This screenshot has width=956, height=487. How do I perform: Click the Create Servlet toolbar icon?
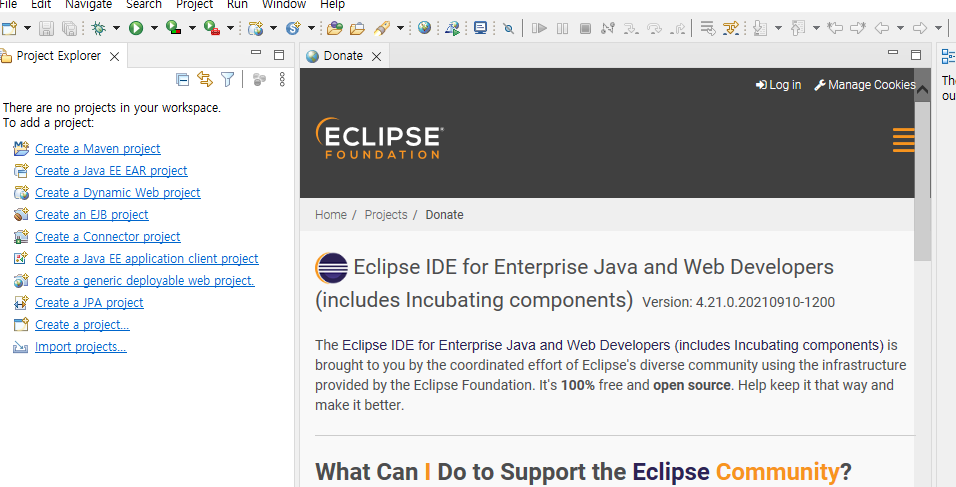tap(294, 28)
